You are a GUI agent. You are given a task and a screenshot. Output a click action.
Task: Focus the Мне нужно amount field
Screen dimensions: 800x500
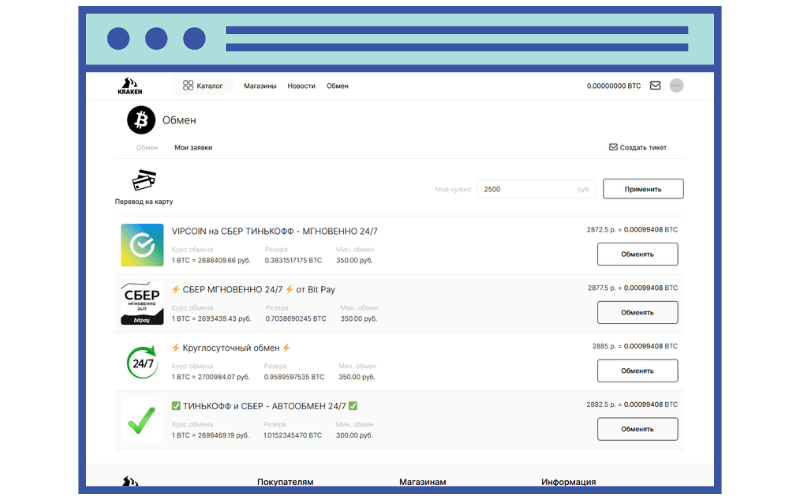coord(536,189)
